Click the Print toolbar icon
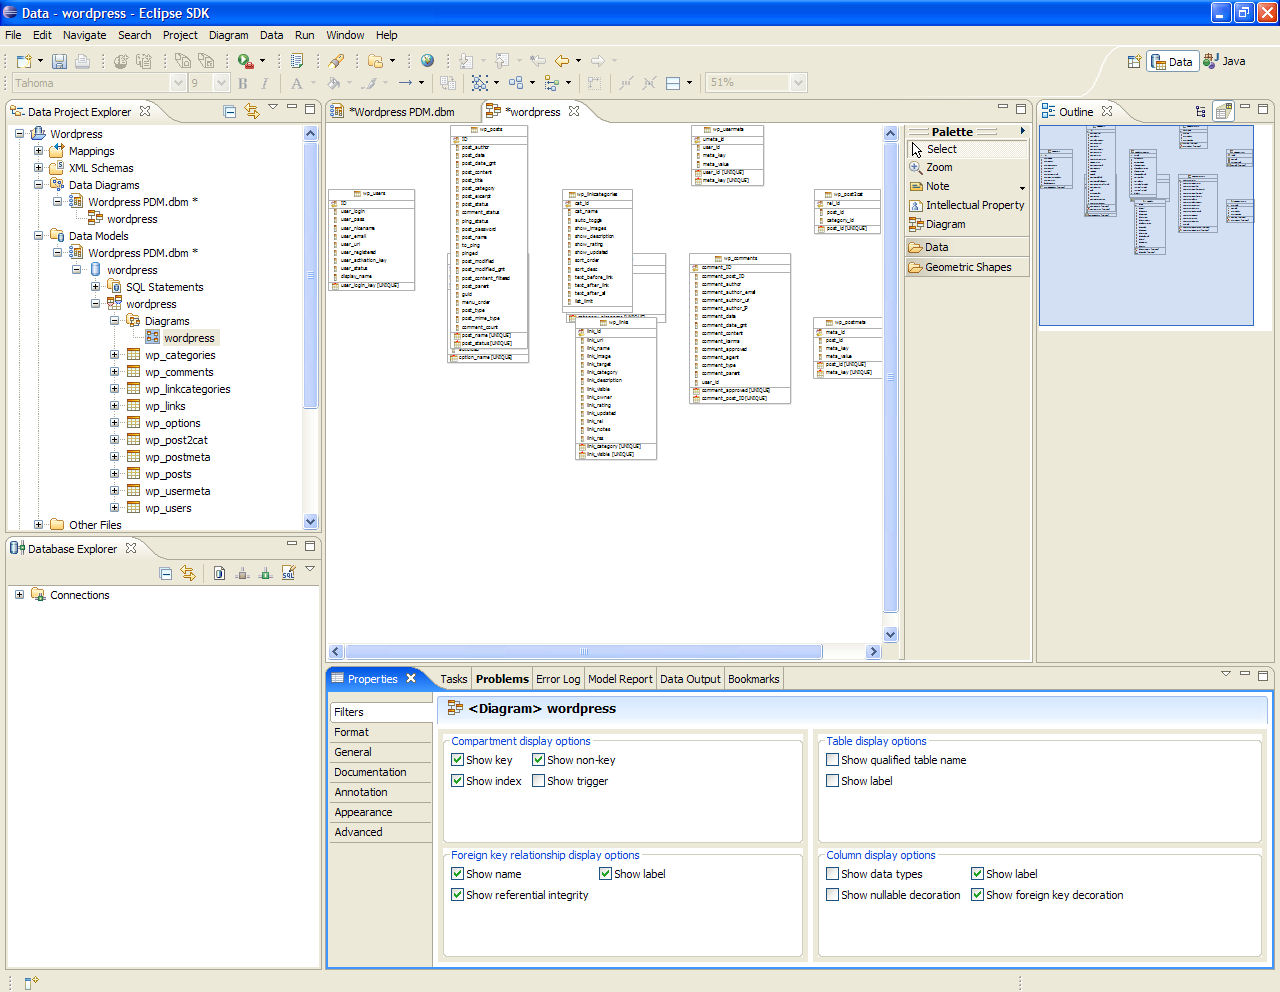The height and width of the screenshot is (992, 1280). 82,61
